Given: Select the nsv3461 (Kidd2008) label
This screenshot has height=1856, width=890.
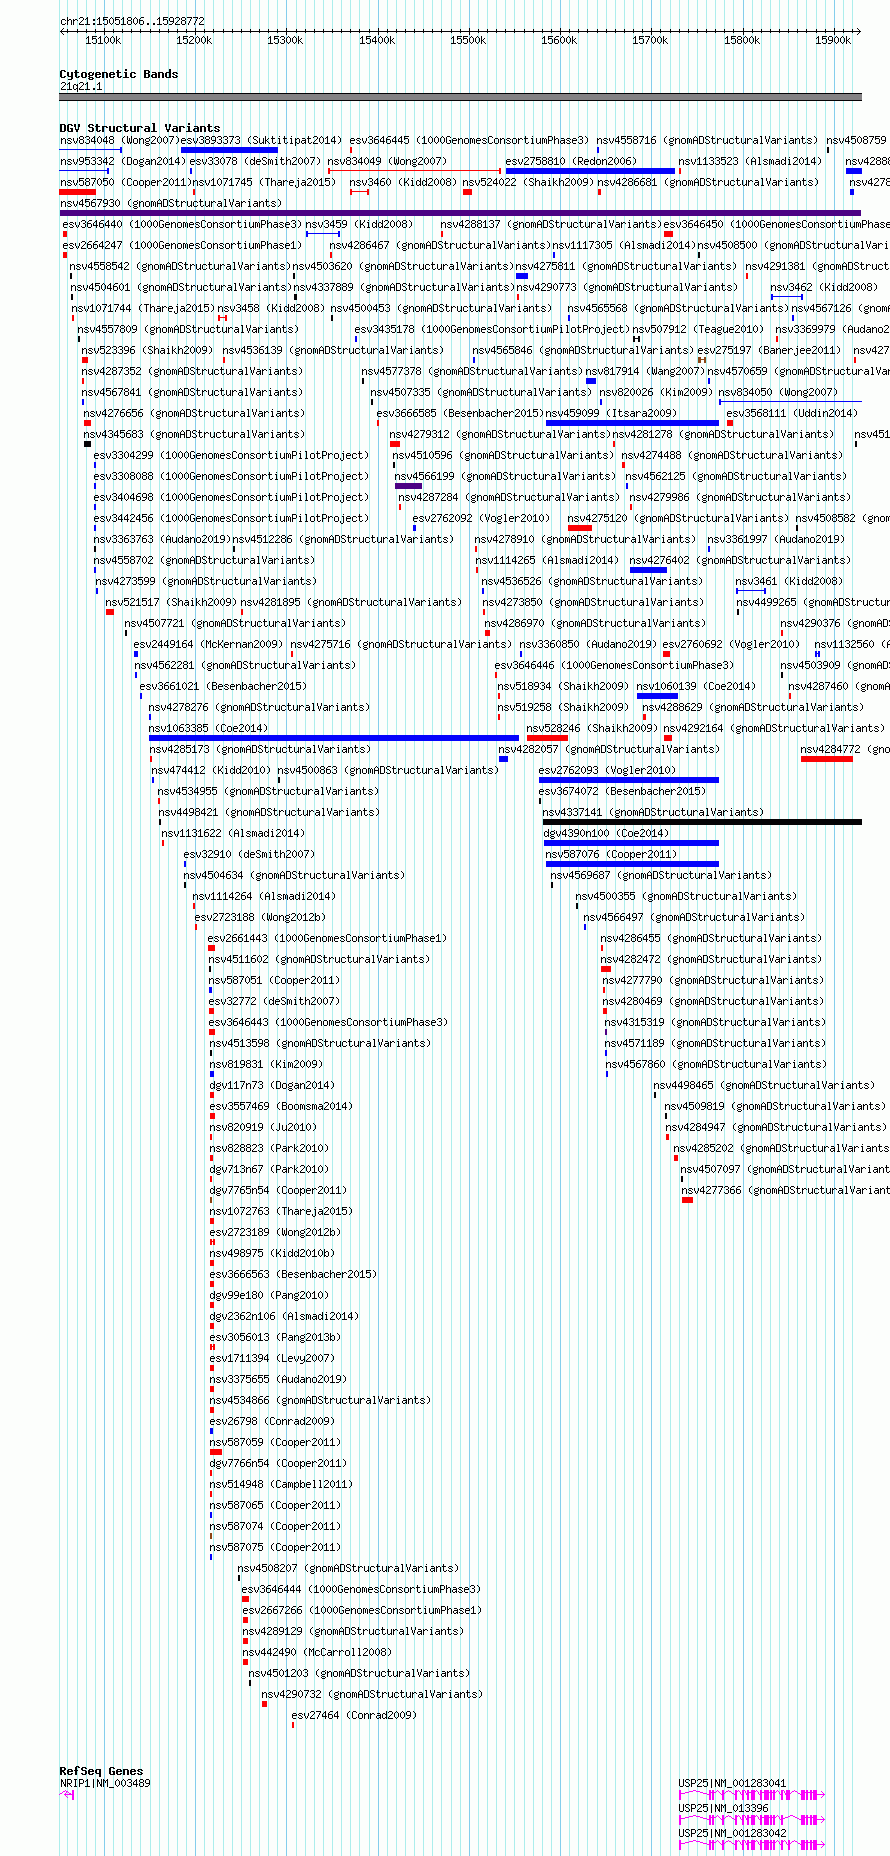Looking at the screenshot, I should pyautogui.click(x=789, y=582).
